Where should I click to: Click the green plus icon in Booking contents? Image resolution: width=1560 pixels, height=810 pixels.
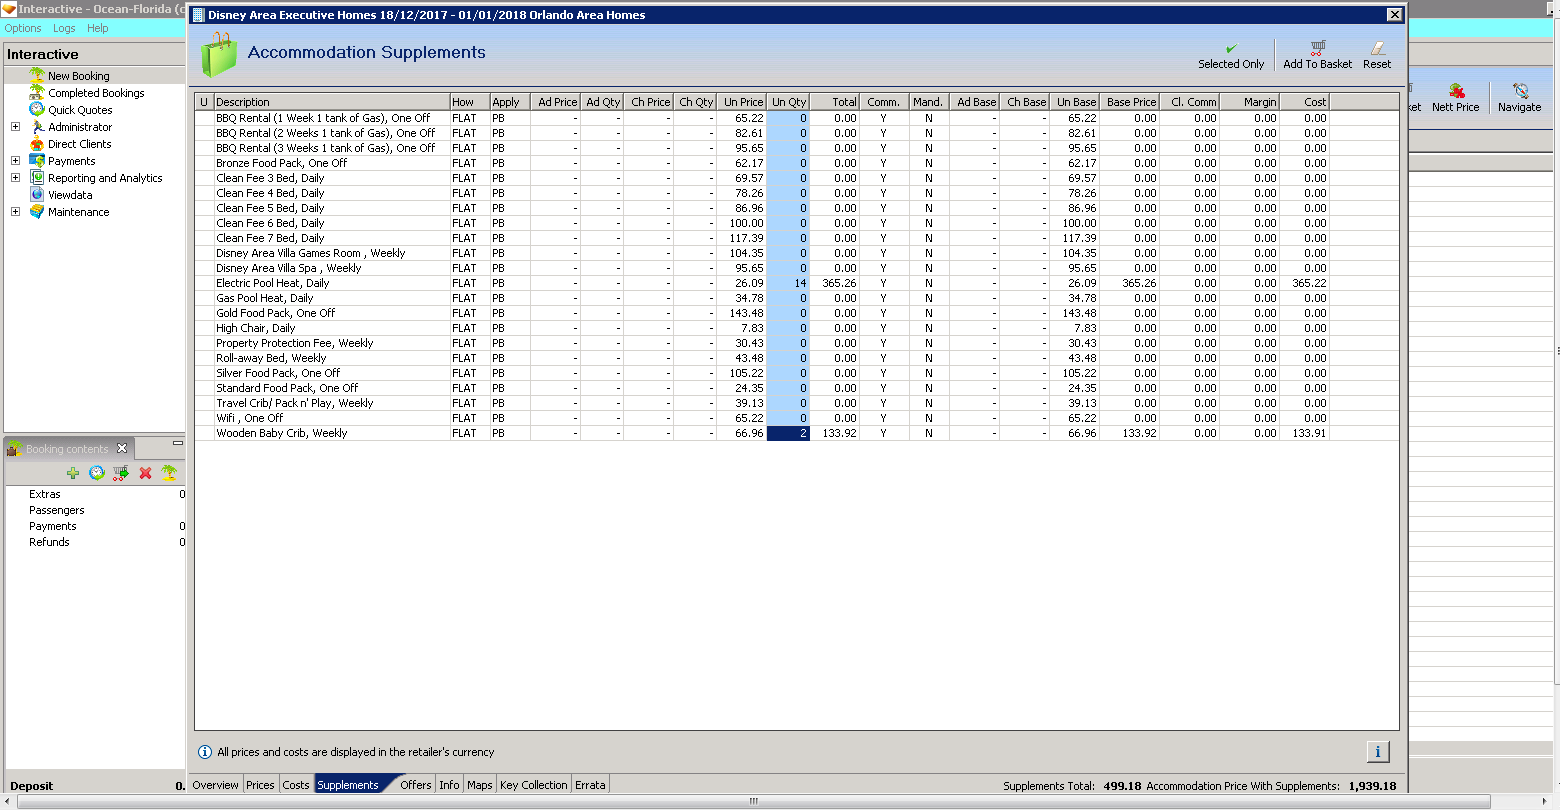click(x=73, y=473)
